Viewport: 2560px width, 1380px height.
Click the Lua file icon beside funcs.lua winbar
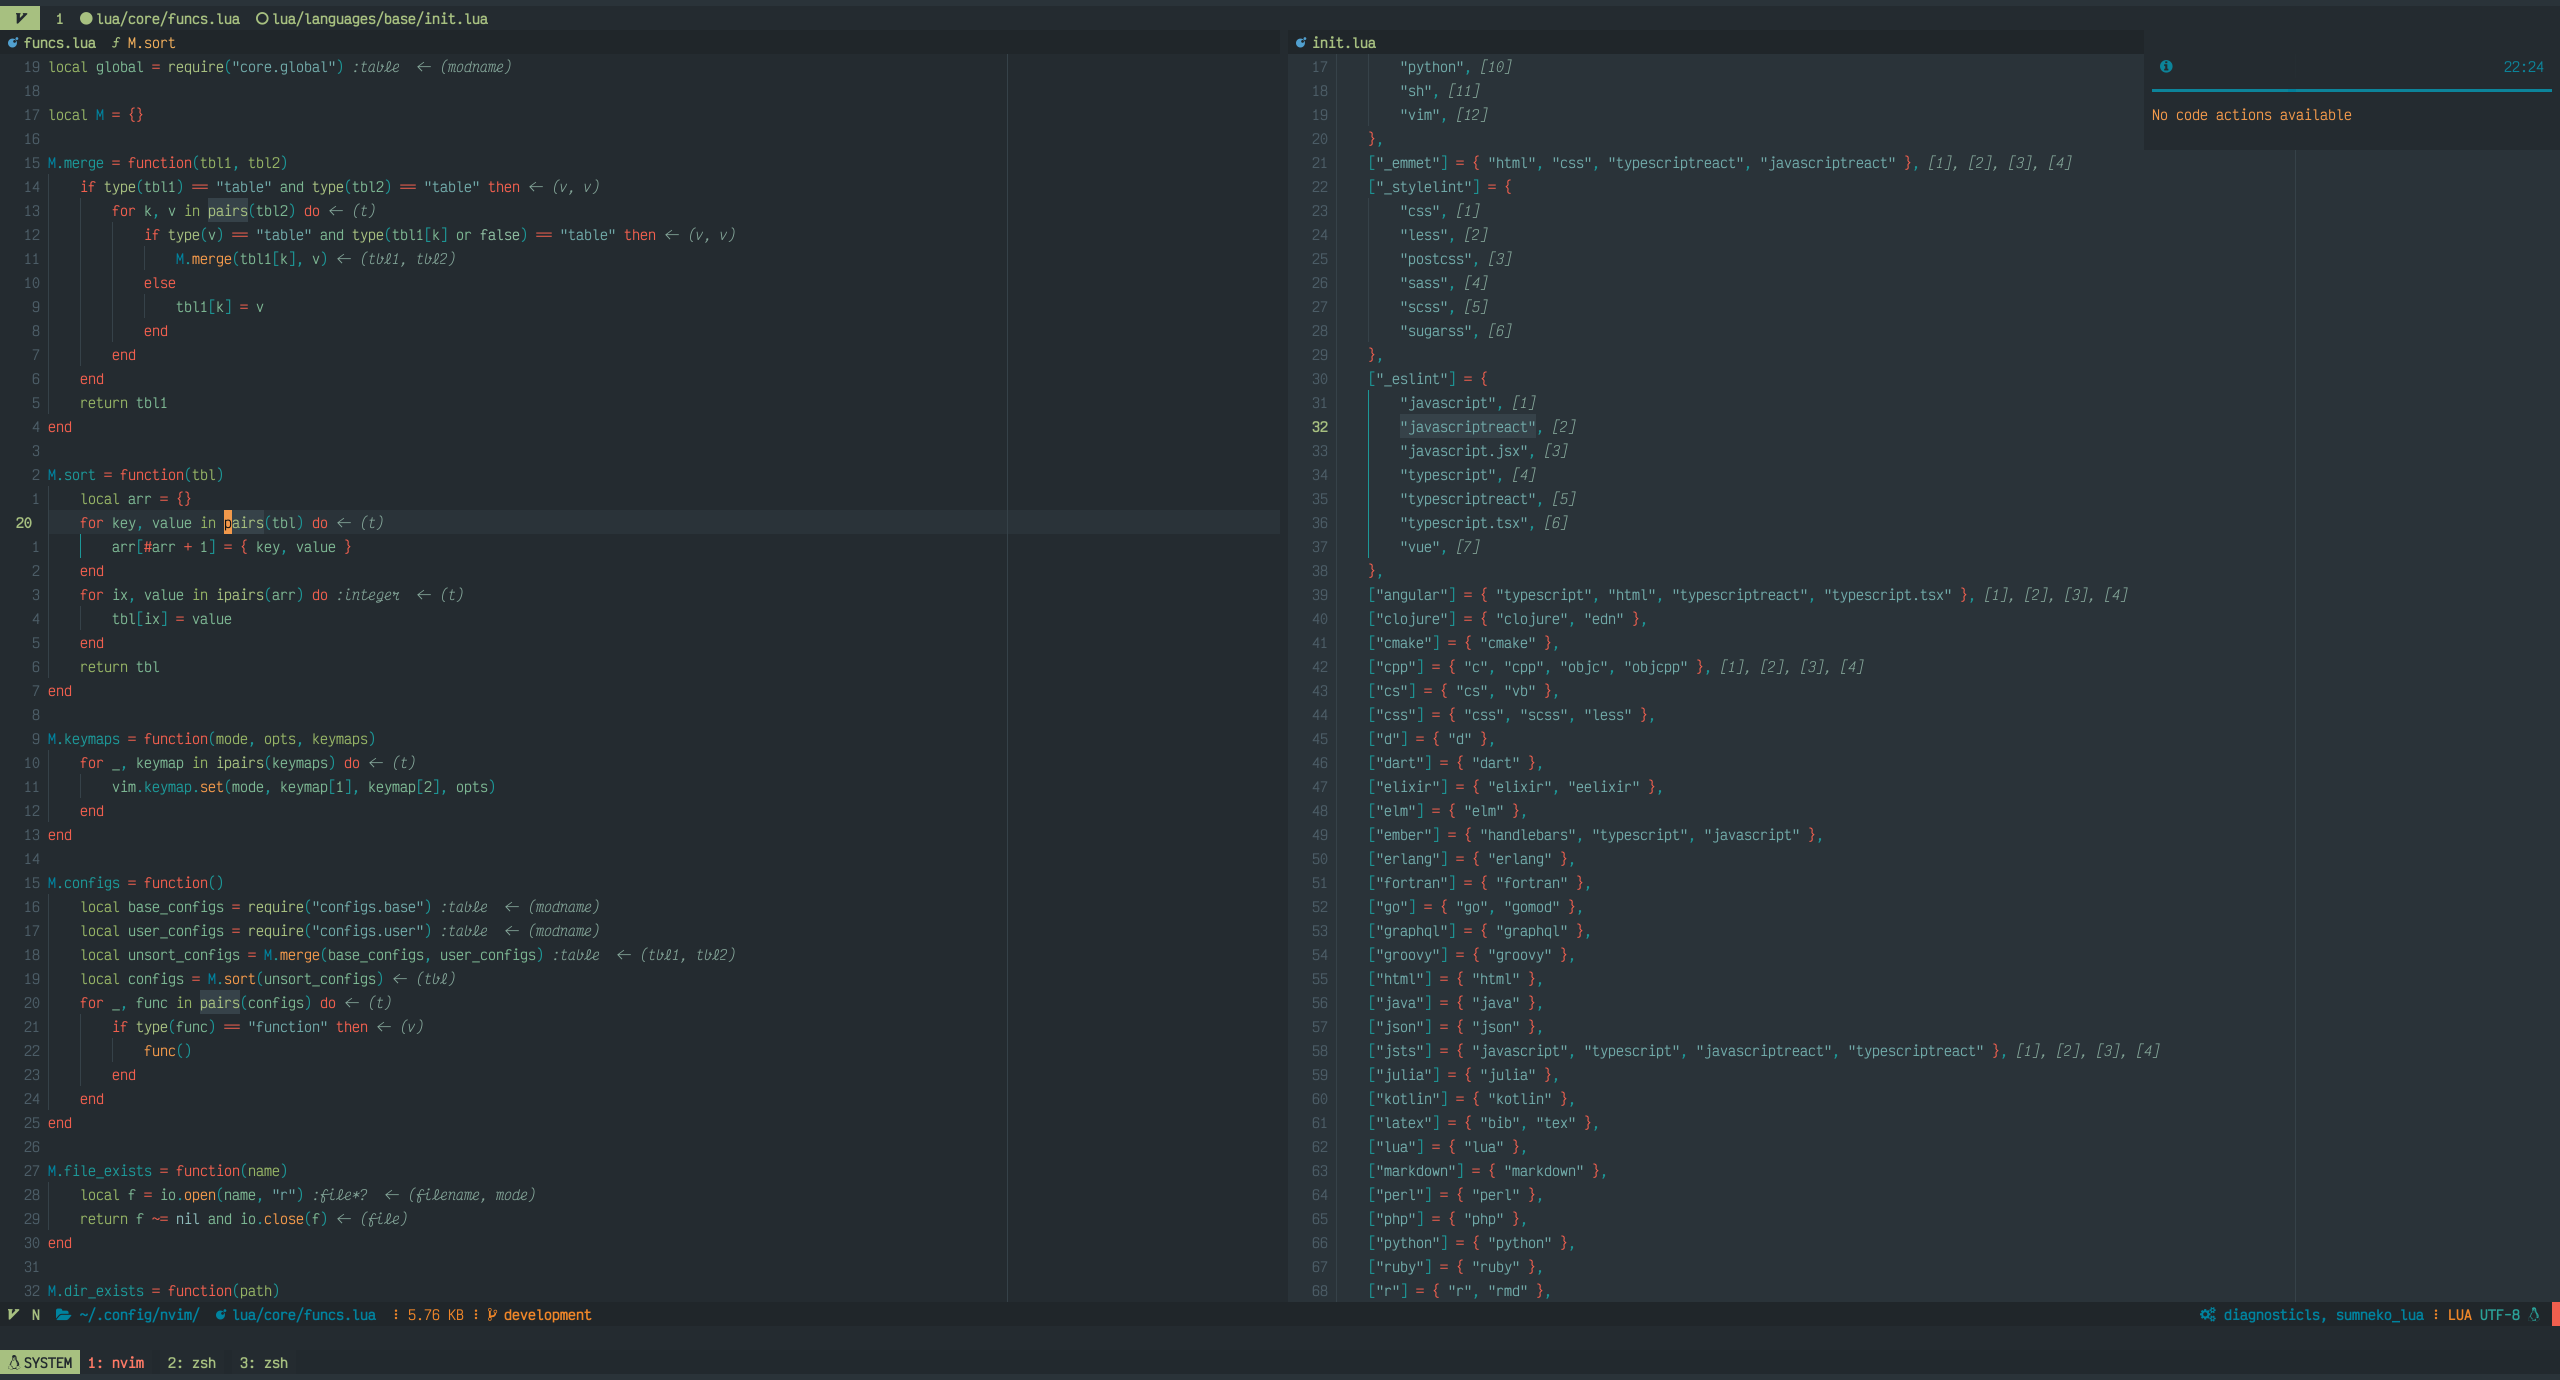13,43
